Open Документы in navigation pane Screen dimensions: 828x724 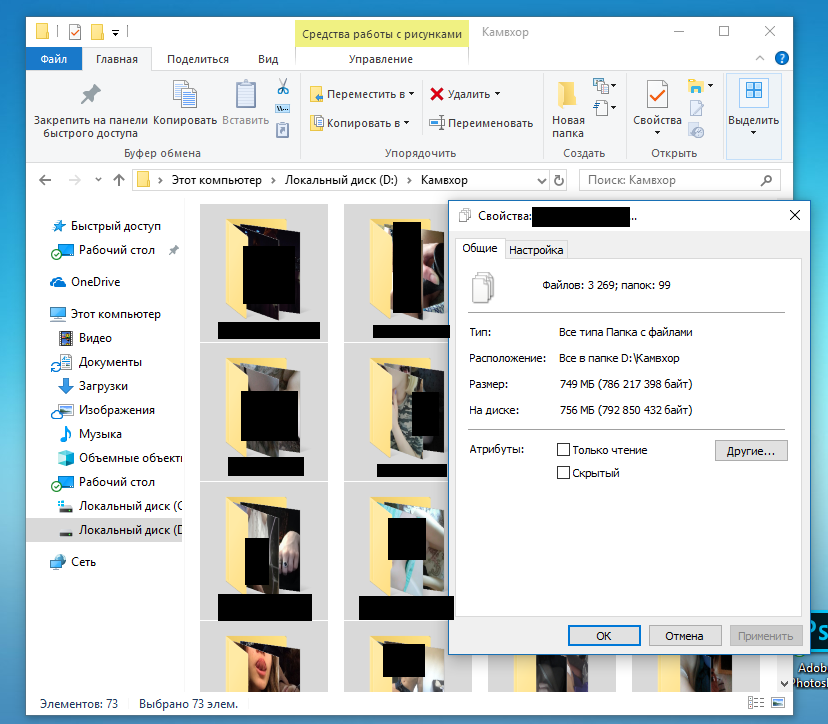point(110,362)
